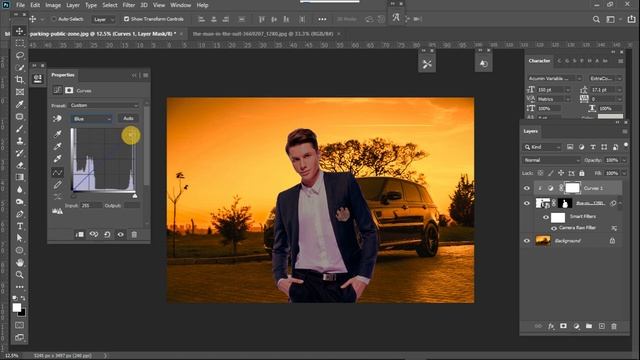This screenshot has height=360, width=640.
Task: Enable the Auto-Select checkbox
Action: 53,19
